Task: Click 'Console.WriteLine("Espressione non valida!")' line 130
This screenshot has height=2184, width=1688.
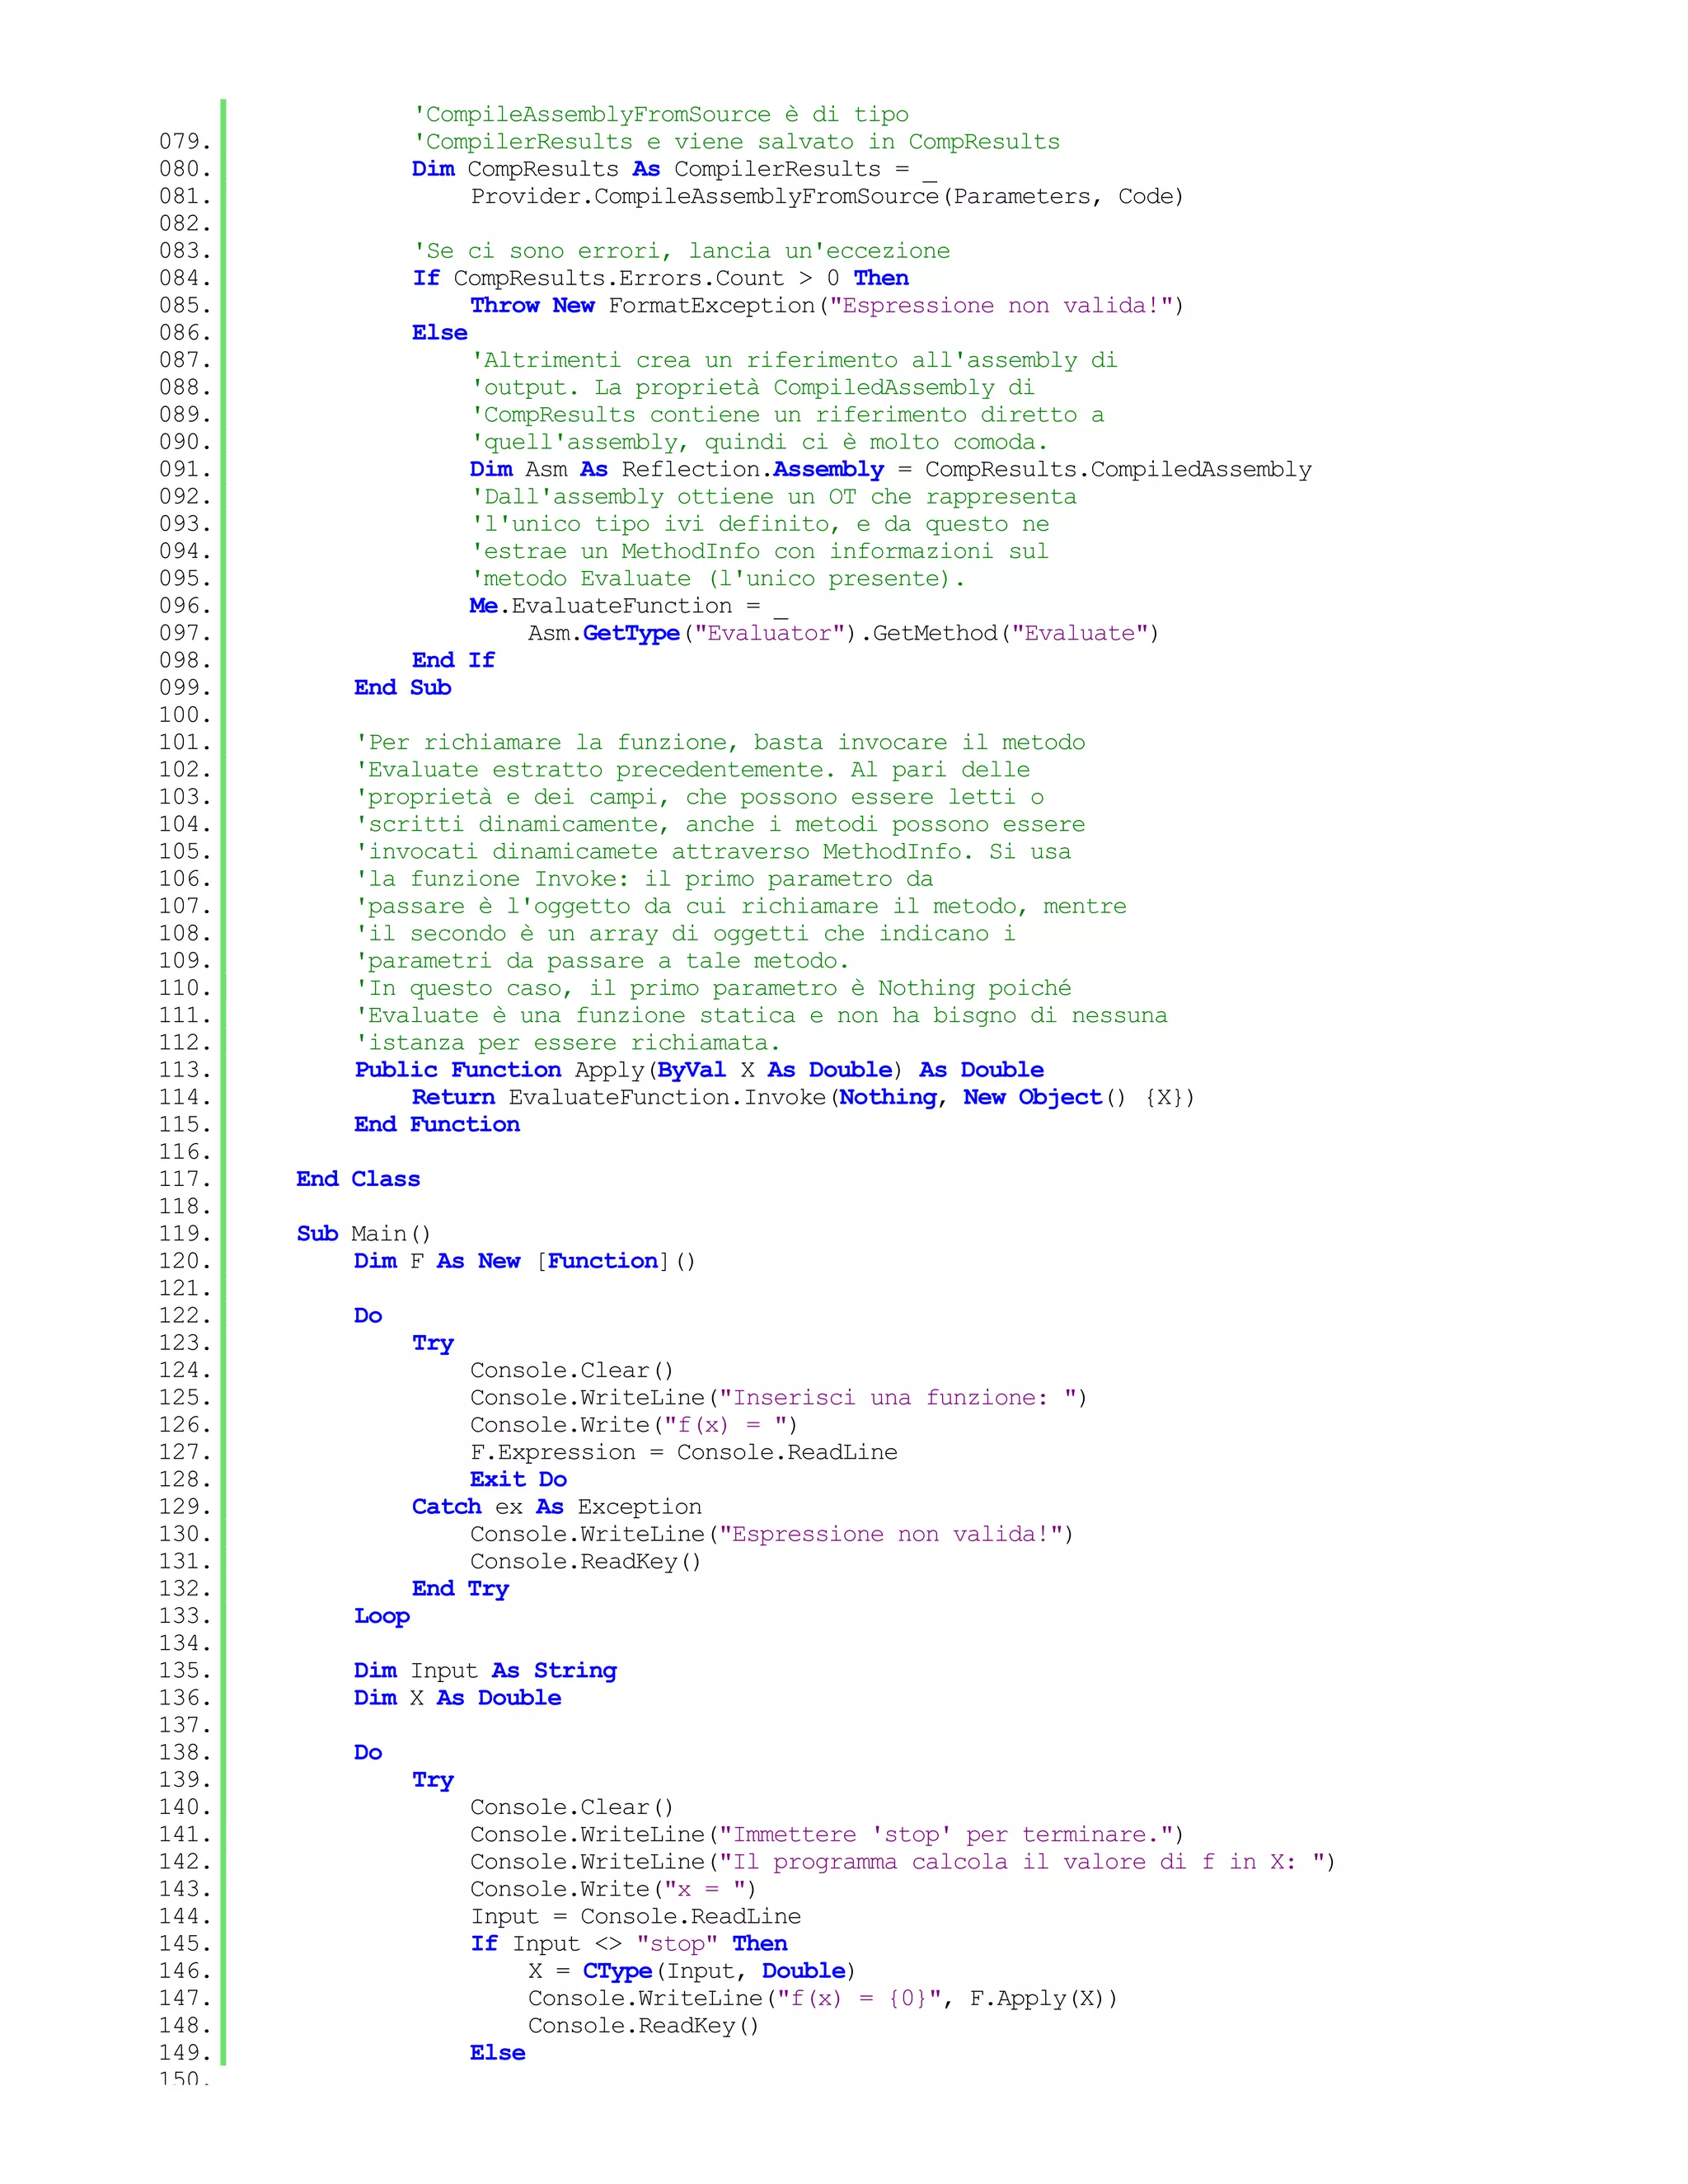Action: click(772, 1535)
